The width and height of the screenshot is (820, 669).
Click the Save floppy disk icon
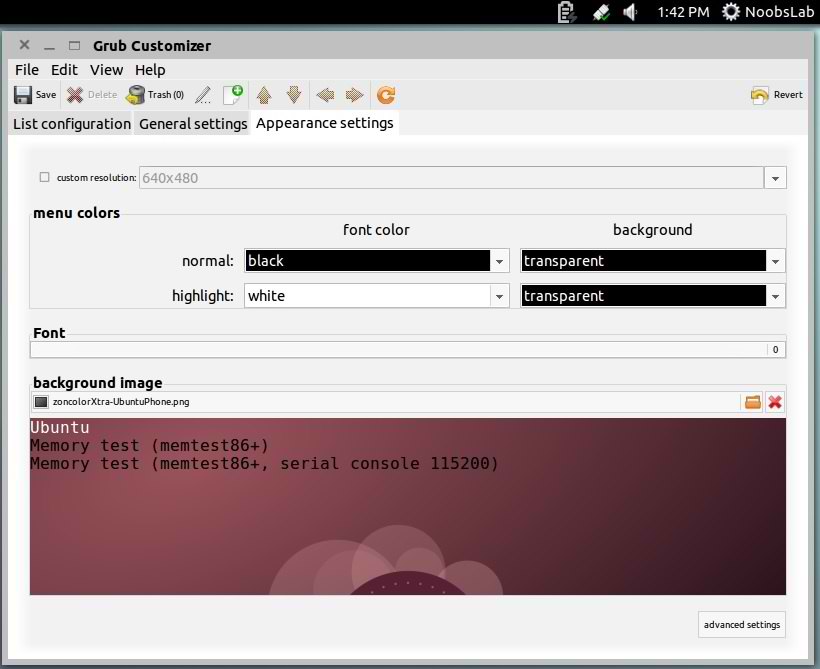point(23,95)
